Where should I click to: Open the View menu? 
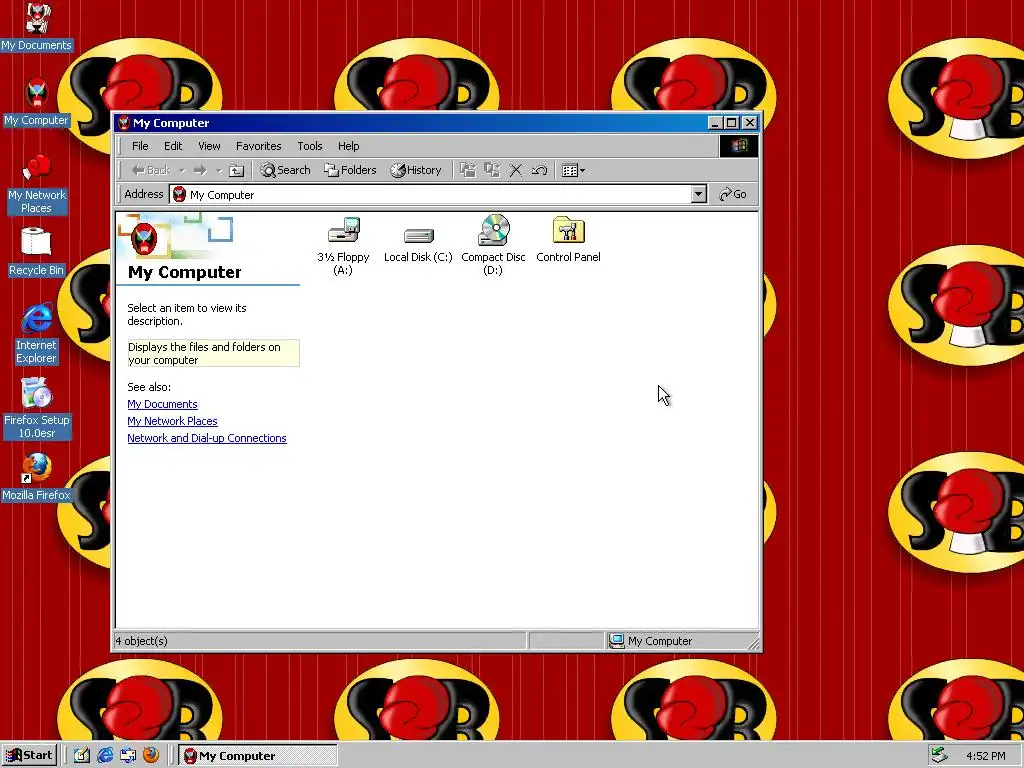(209, 146)
